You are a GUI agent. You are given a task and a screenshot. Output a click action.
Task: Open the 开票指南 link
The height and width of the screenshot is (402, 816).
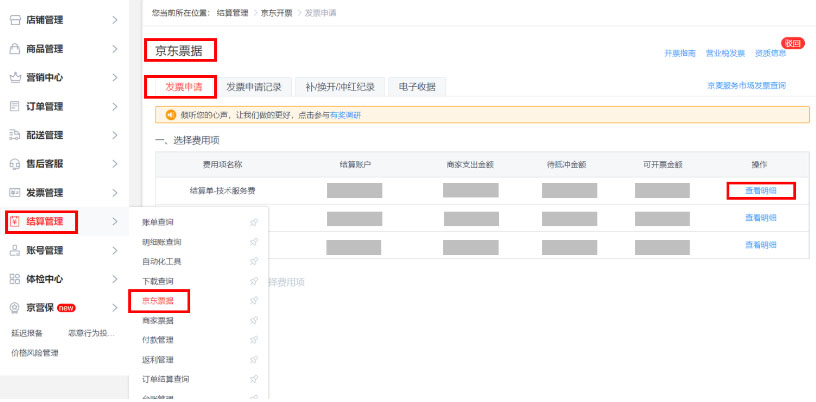pyautogui.click(x=680, y=53)
